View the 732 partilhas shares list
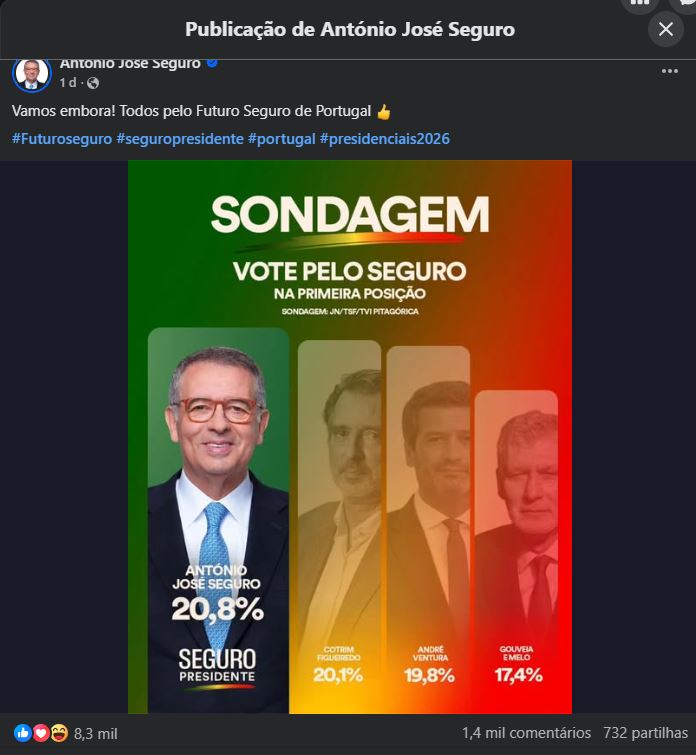 [x=646, y=733]
